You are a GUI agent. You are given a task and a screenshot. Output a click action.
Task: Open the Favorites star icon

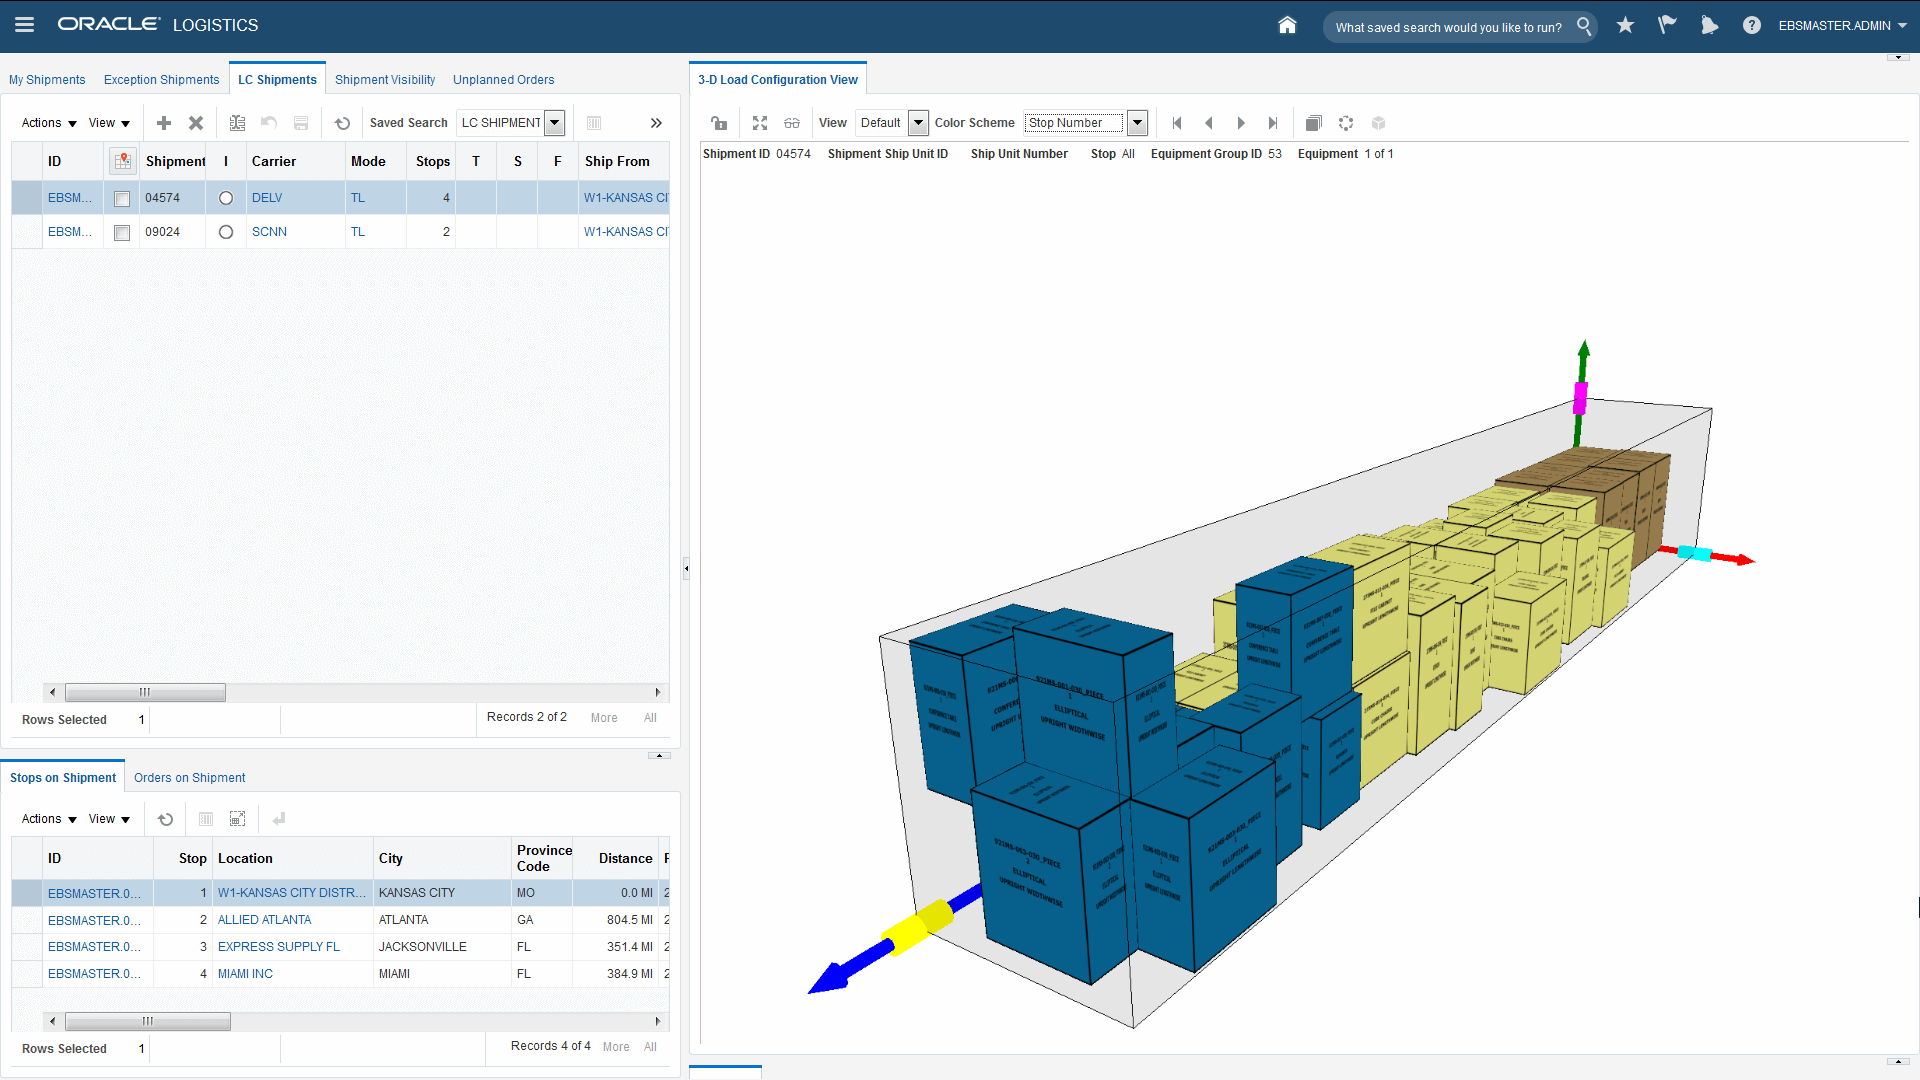[1625, 25]
